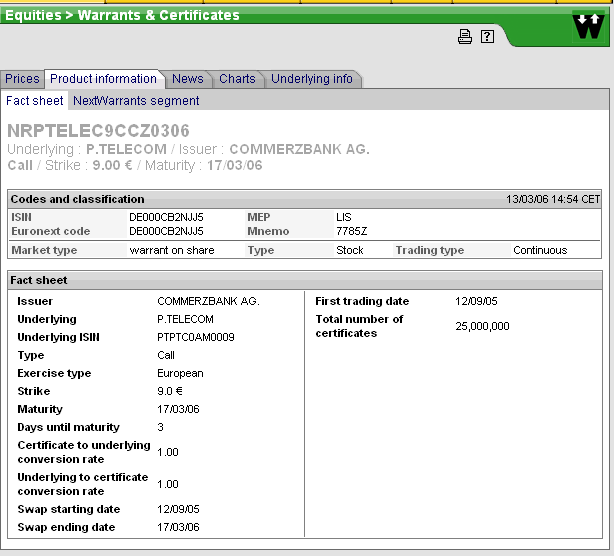Click the Swap starting date value 12/09/05
This screenshot has height=556, width=614.
(x=178, y=509)
